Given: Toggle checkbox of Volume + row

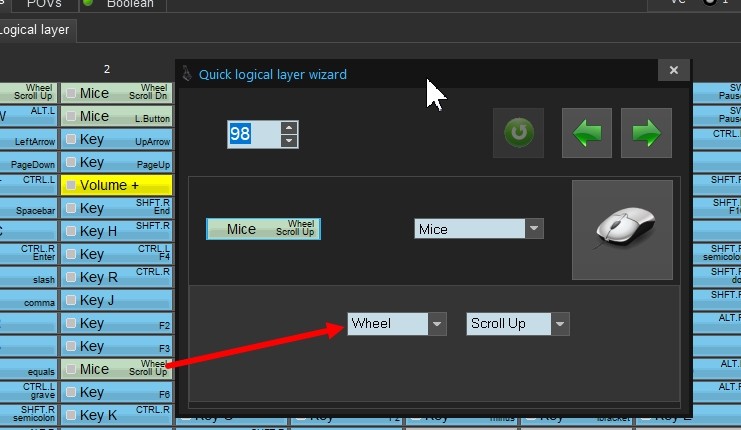Looking at the screenshot, I should 71,185.
